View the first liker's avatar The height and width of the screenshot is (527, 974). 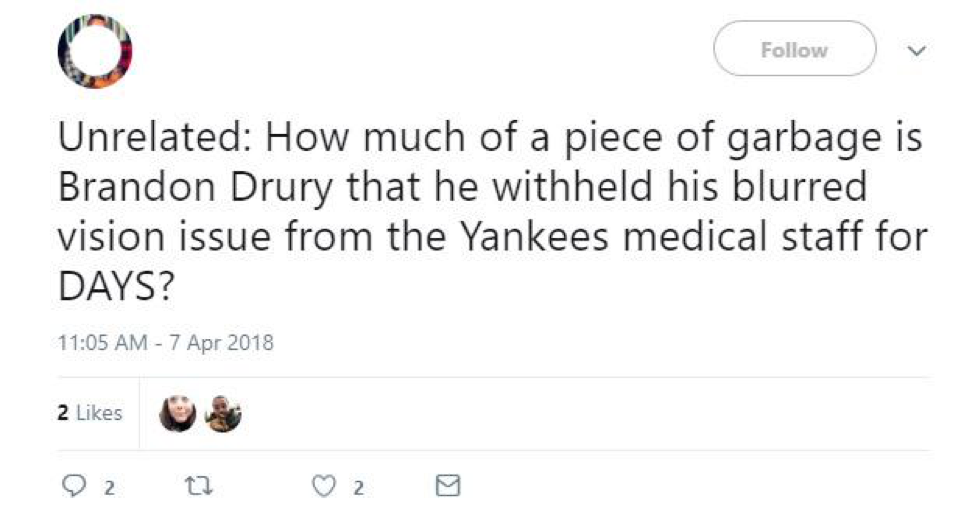click(179, 413)
